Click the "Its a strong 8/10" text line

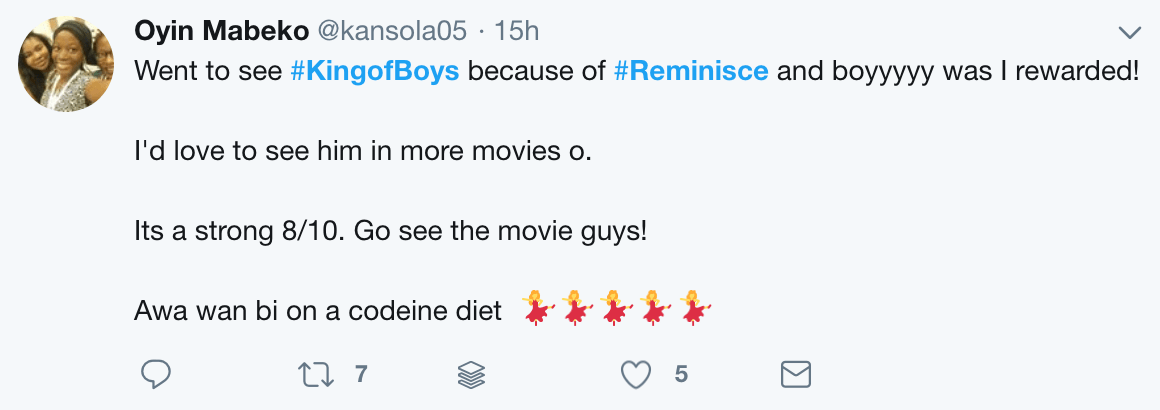click(391, 231)
